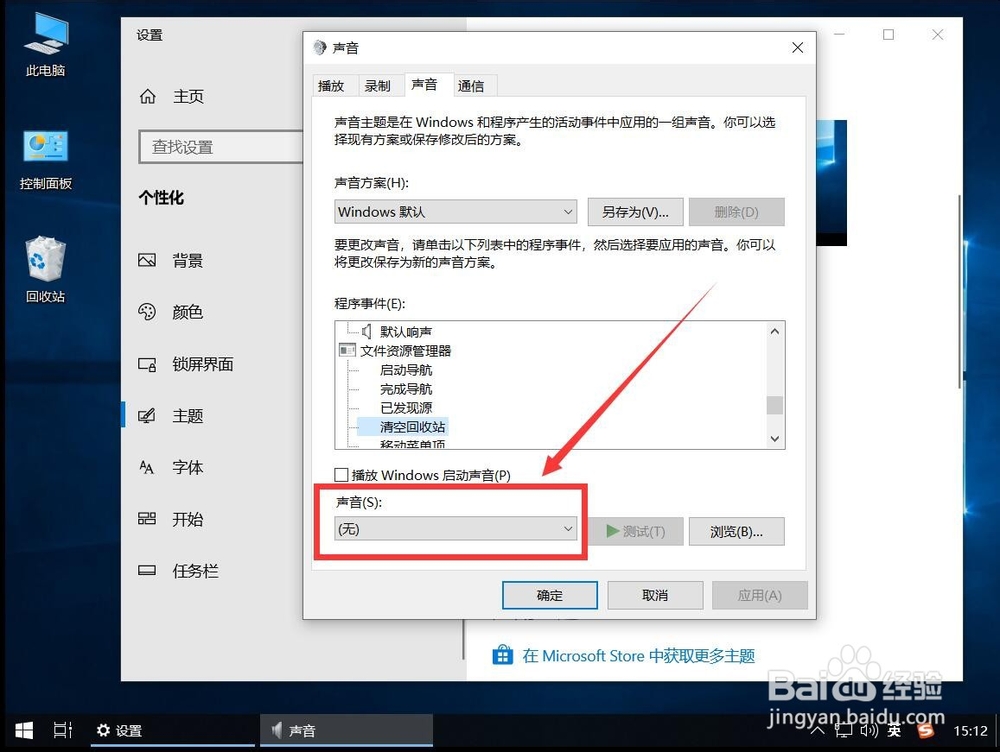Click the Sogou input method tray icon

click(925, 731)
